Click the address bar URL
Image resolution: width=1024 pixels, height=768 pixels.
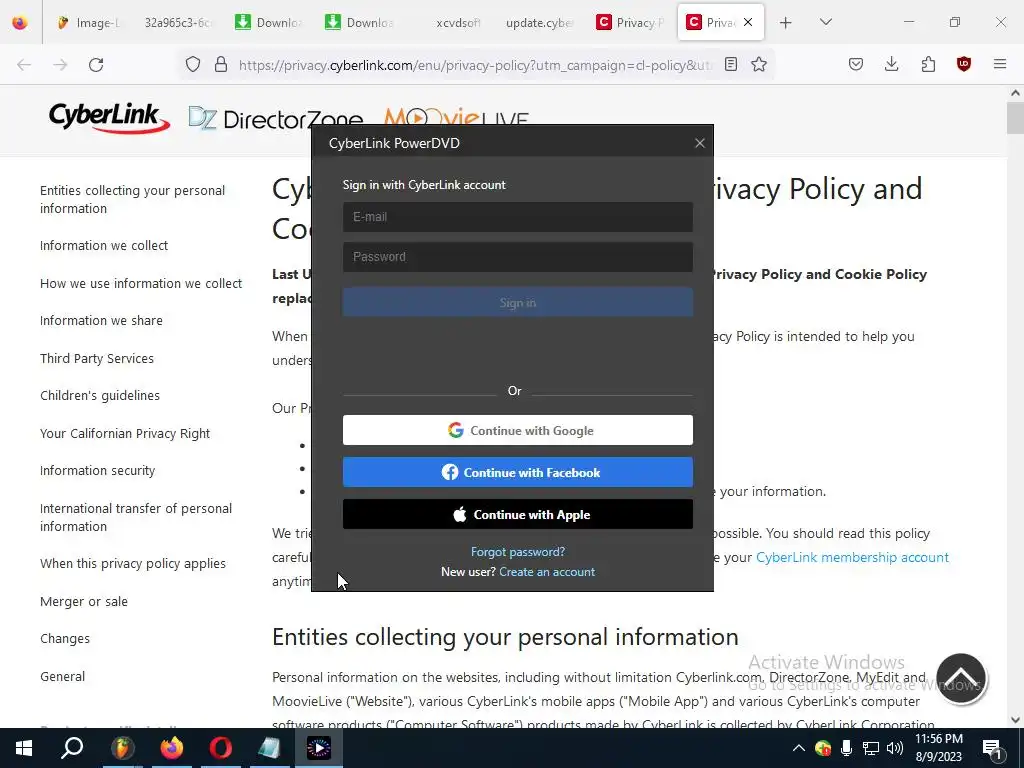(x=475, y=65)
